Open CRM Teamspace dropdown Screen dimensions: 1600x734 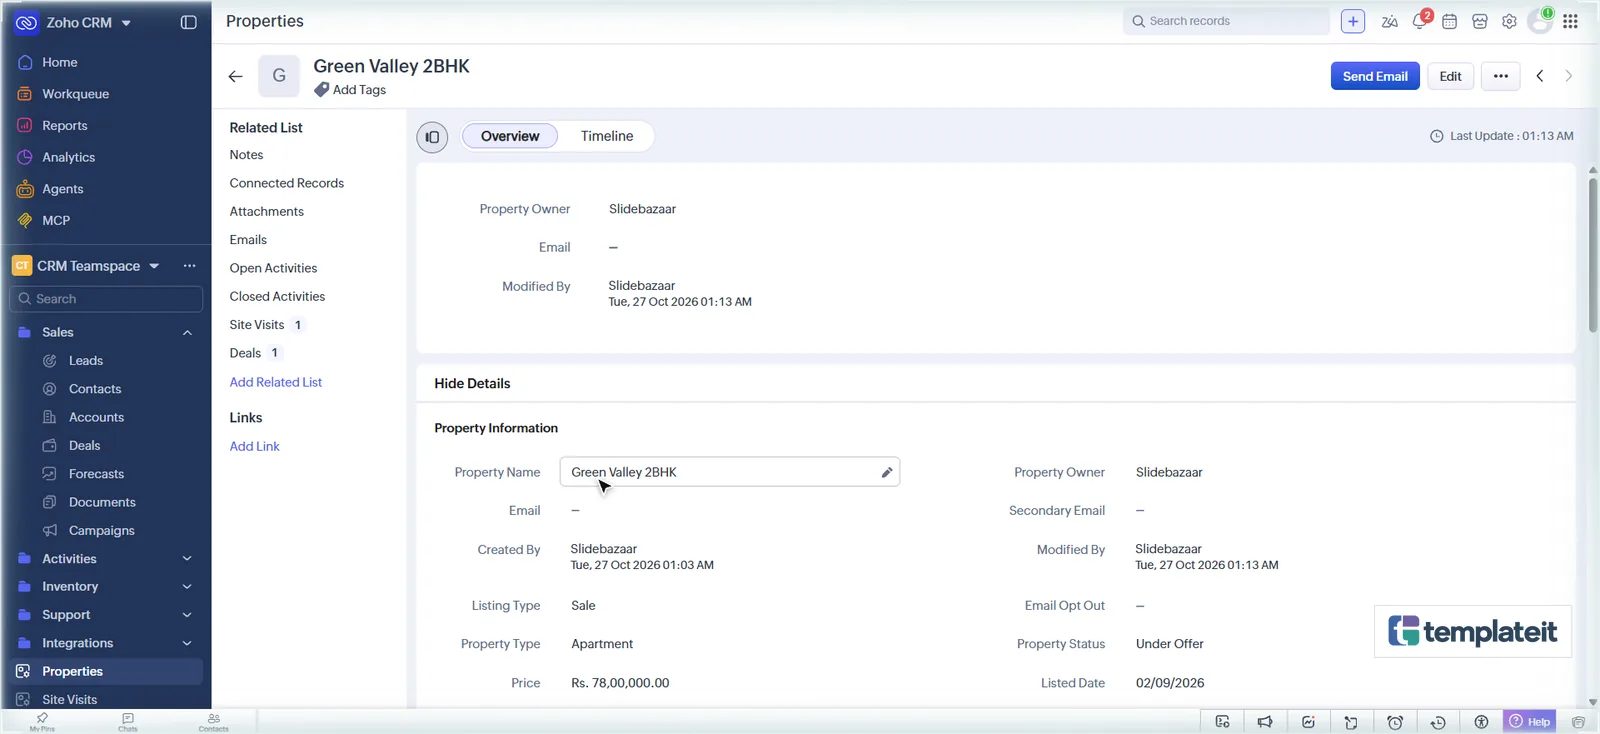click(x=154, y=266)
